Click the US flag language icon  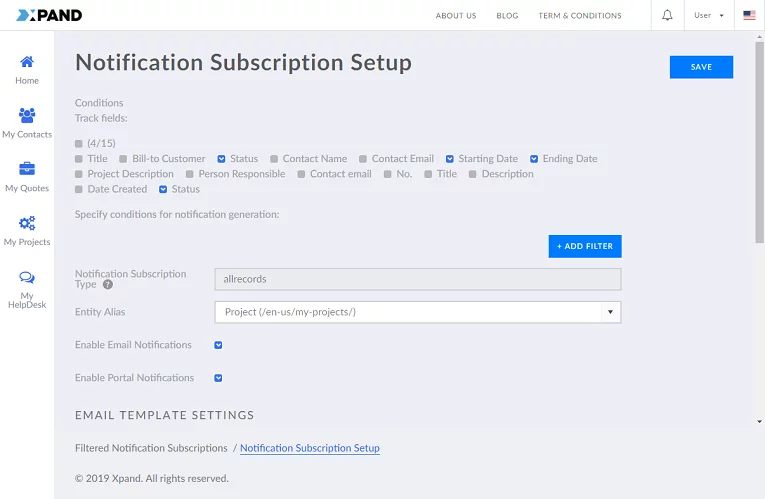pos(749,15)
